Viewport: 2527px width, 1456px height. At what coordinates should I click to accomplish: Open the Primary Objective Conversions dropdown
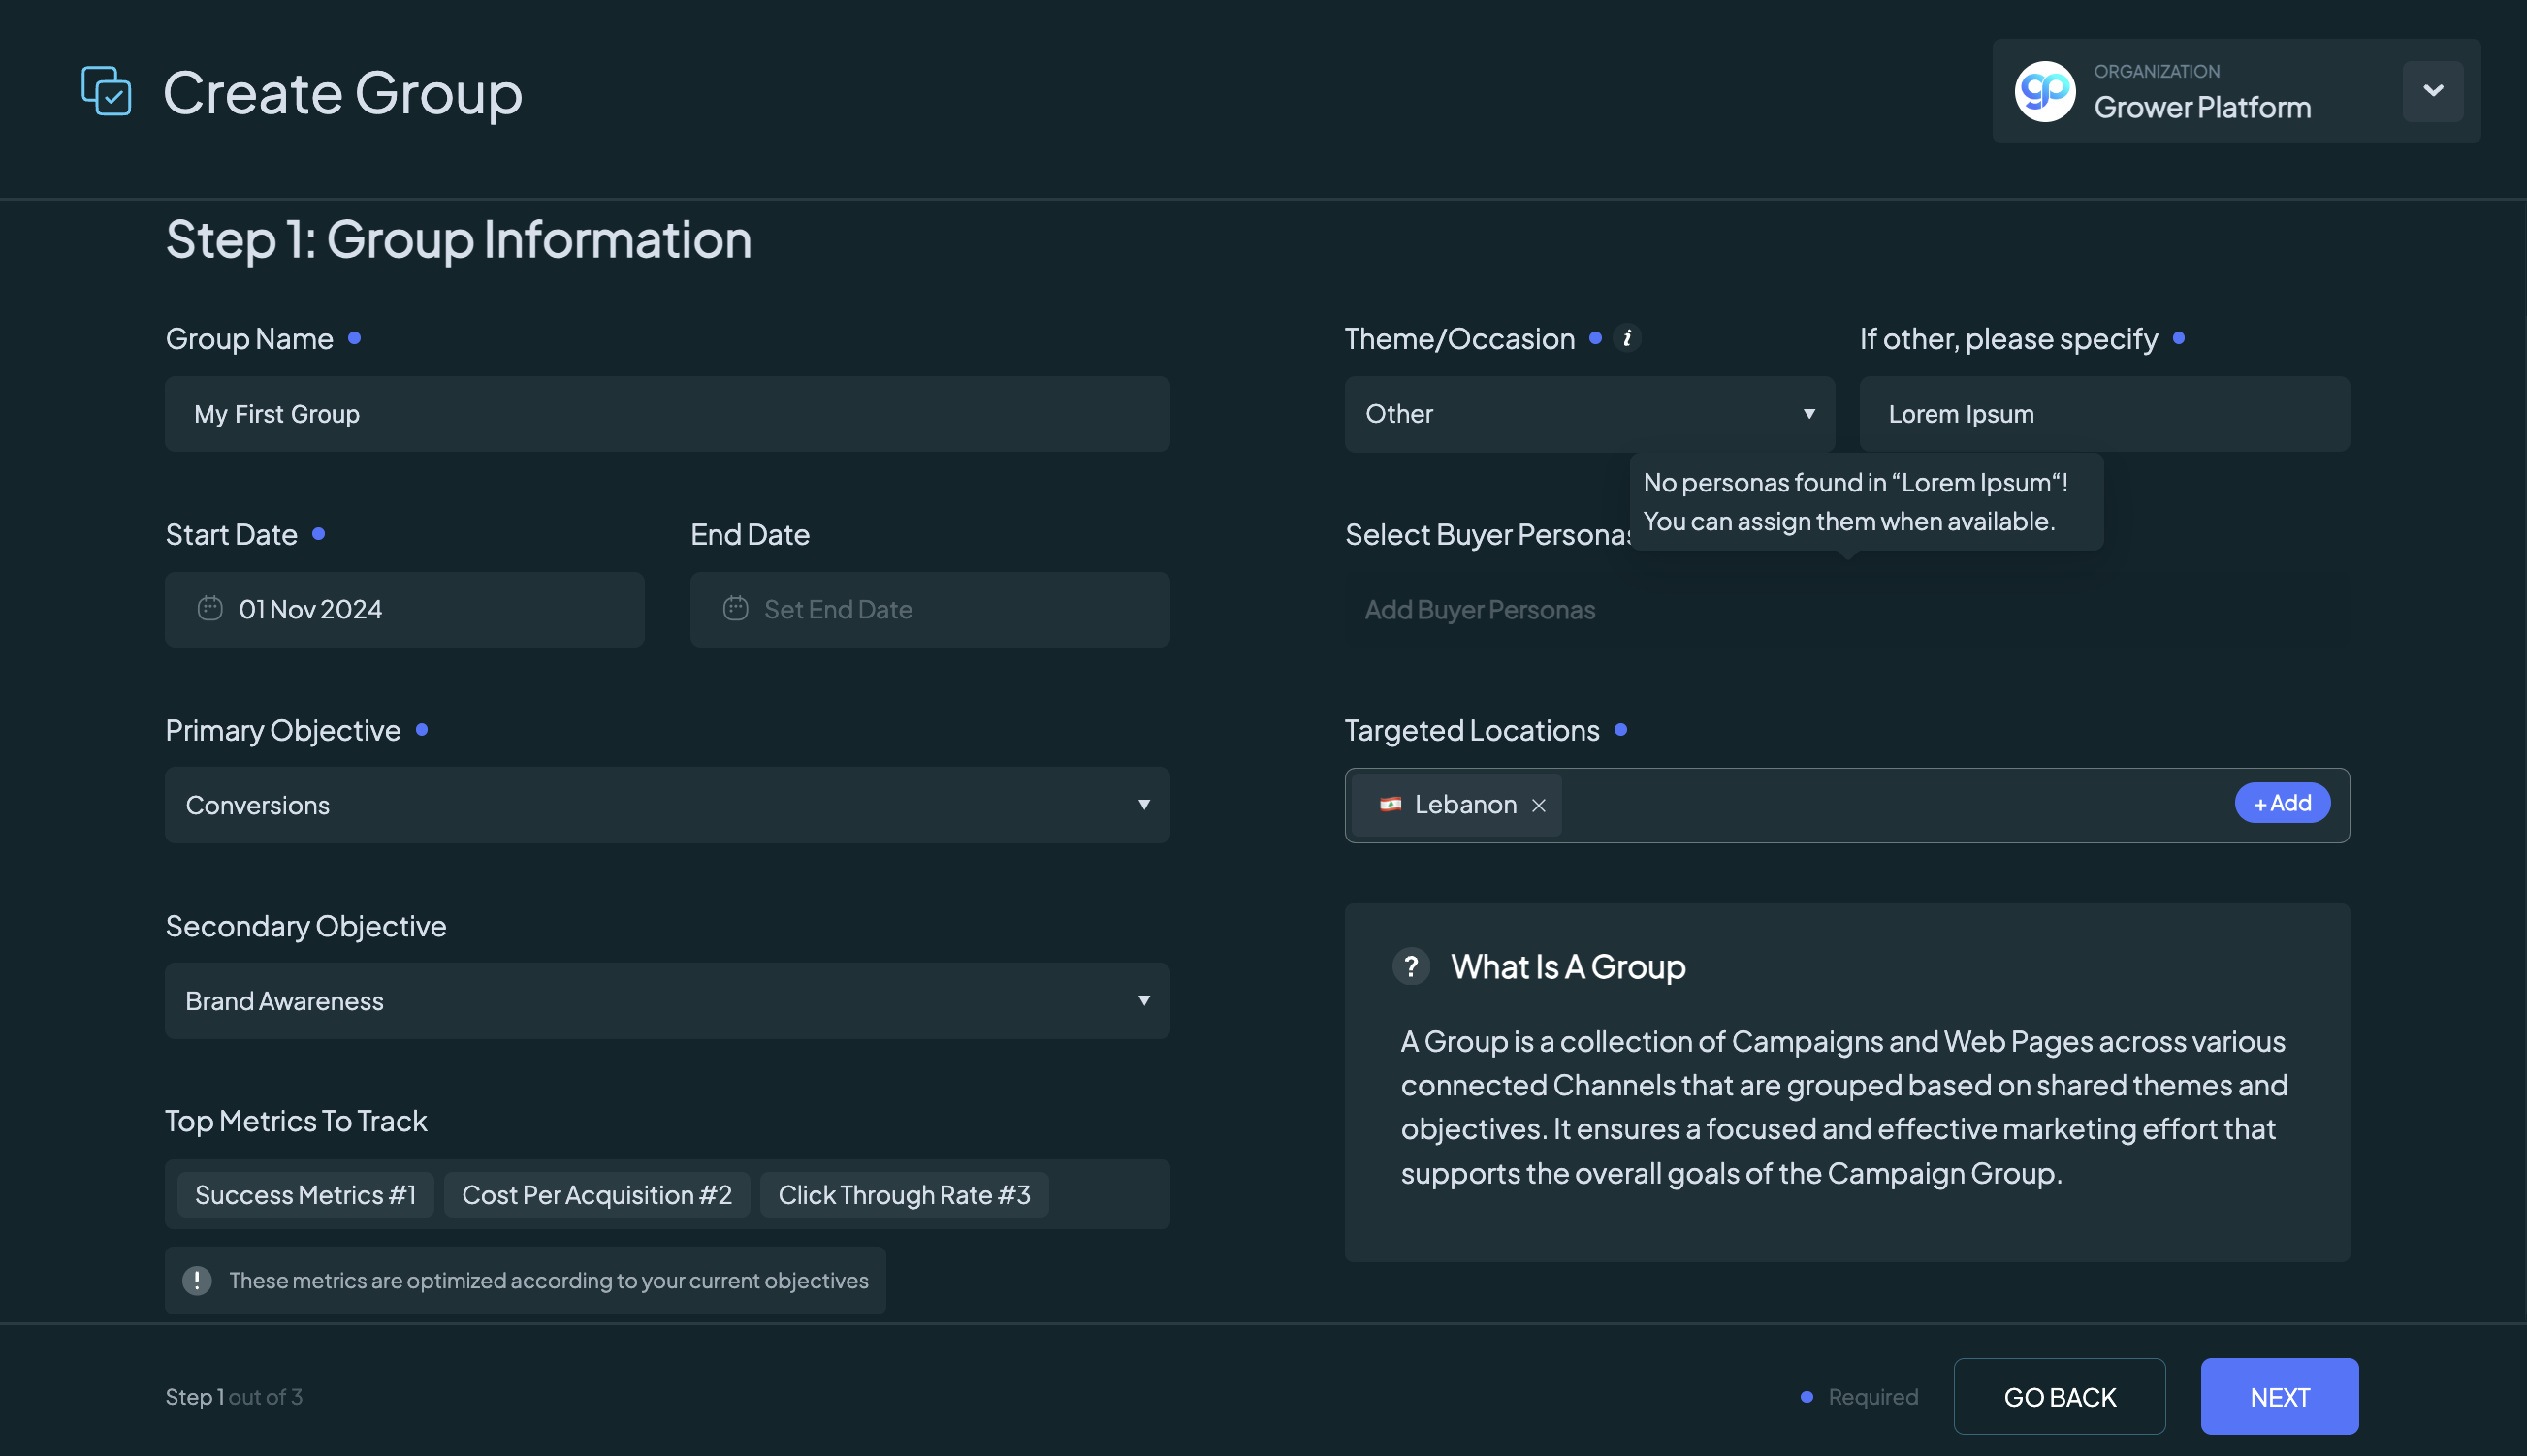(x=667, y=805)
